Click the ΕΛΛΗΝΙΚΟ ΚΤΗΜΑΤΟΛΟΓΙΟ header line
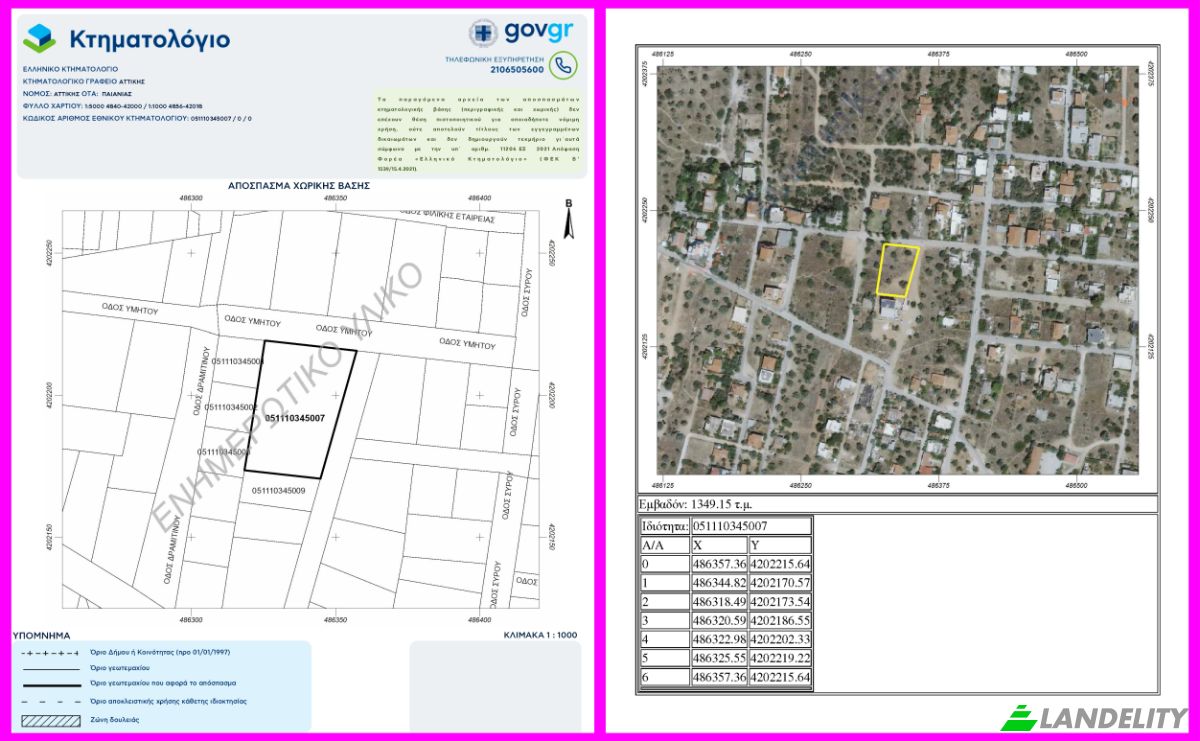This screenshot has height=741, width=1200. (x=71, y=69)
